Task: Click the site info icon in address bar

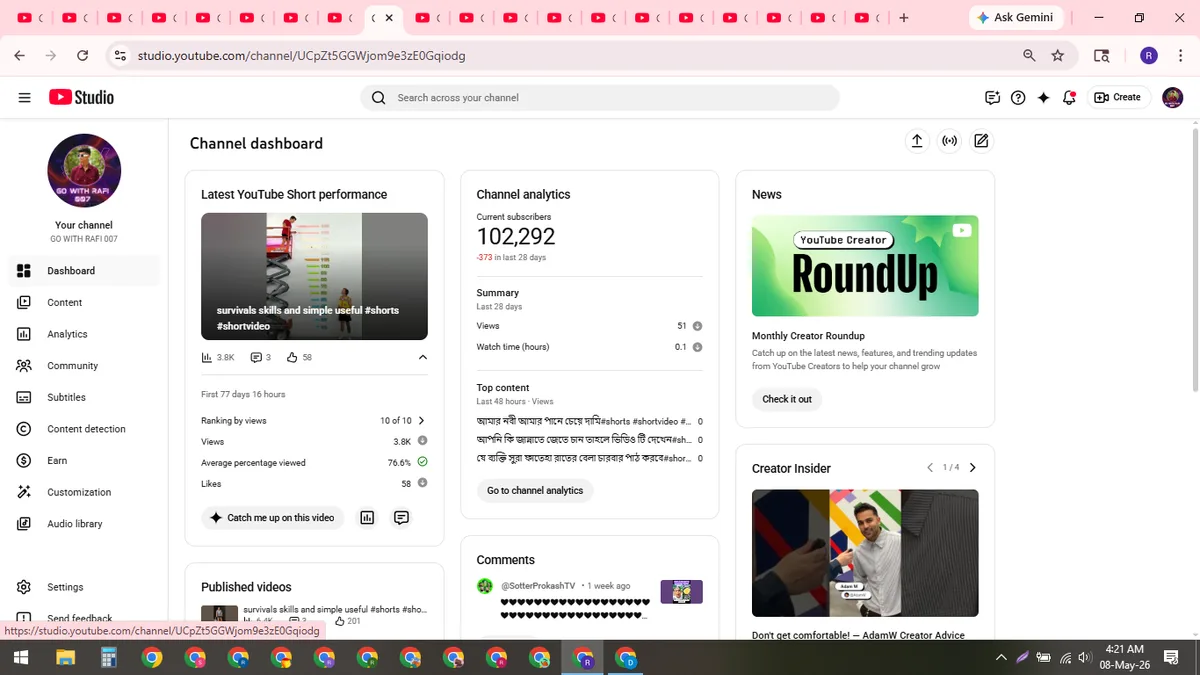Action: (120, 56)
